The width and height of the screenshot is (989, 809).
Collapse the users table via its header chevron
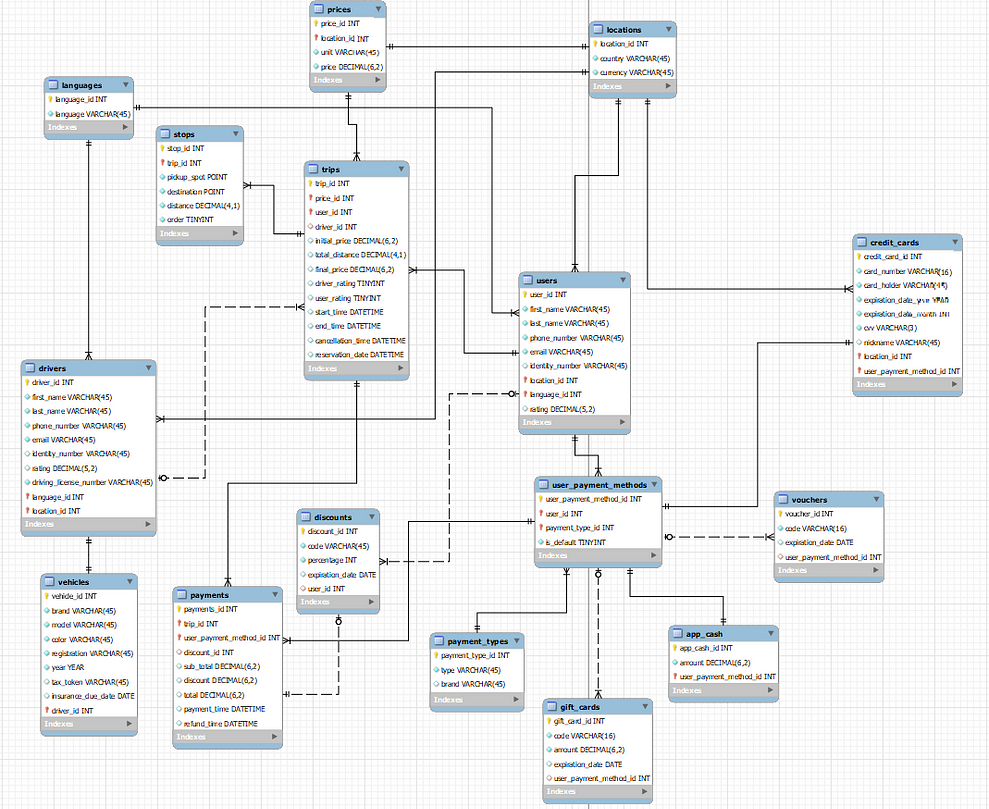pos(622,280)
